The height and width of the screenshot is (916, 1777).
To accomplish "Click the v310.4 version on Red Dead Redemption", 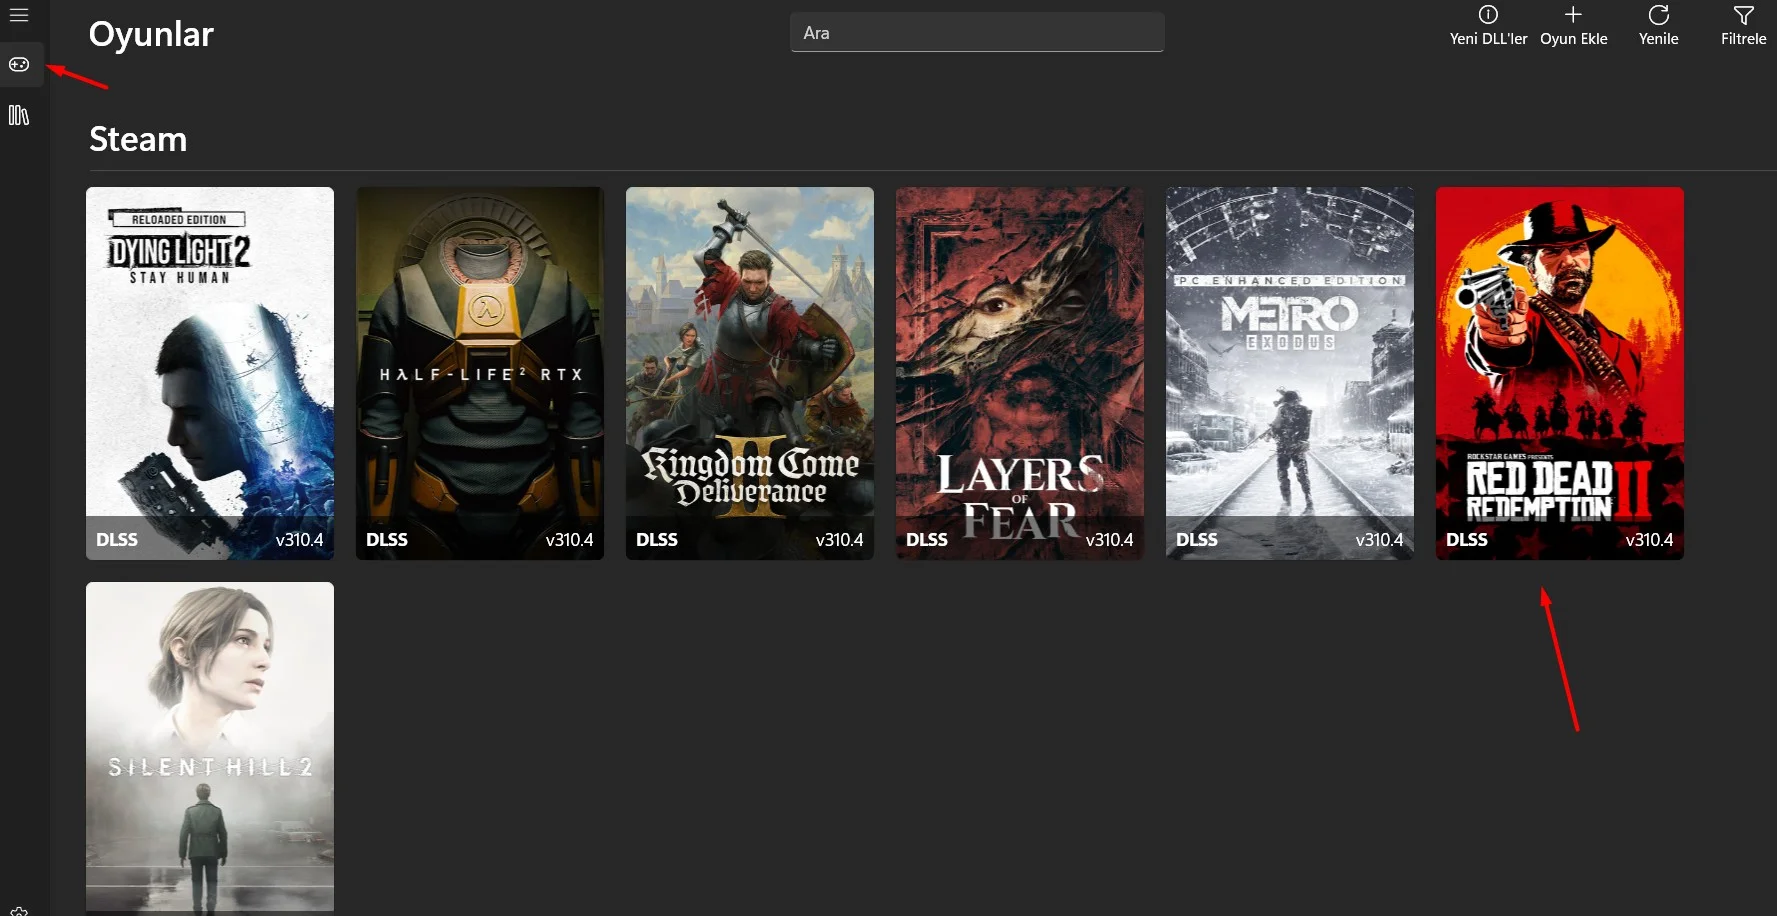I will click(x=1649, y=540).
